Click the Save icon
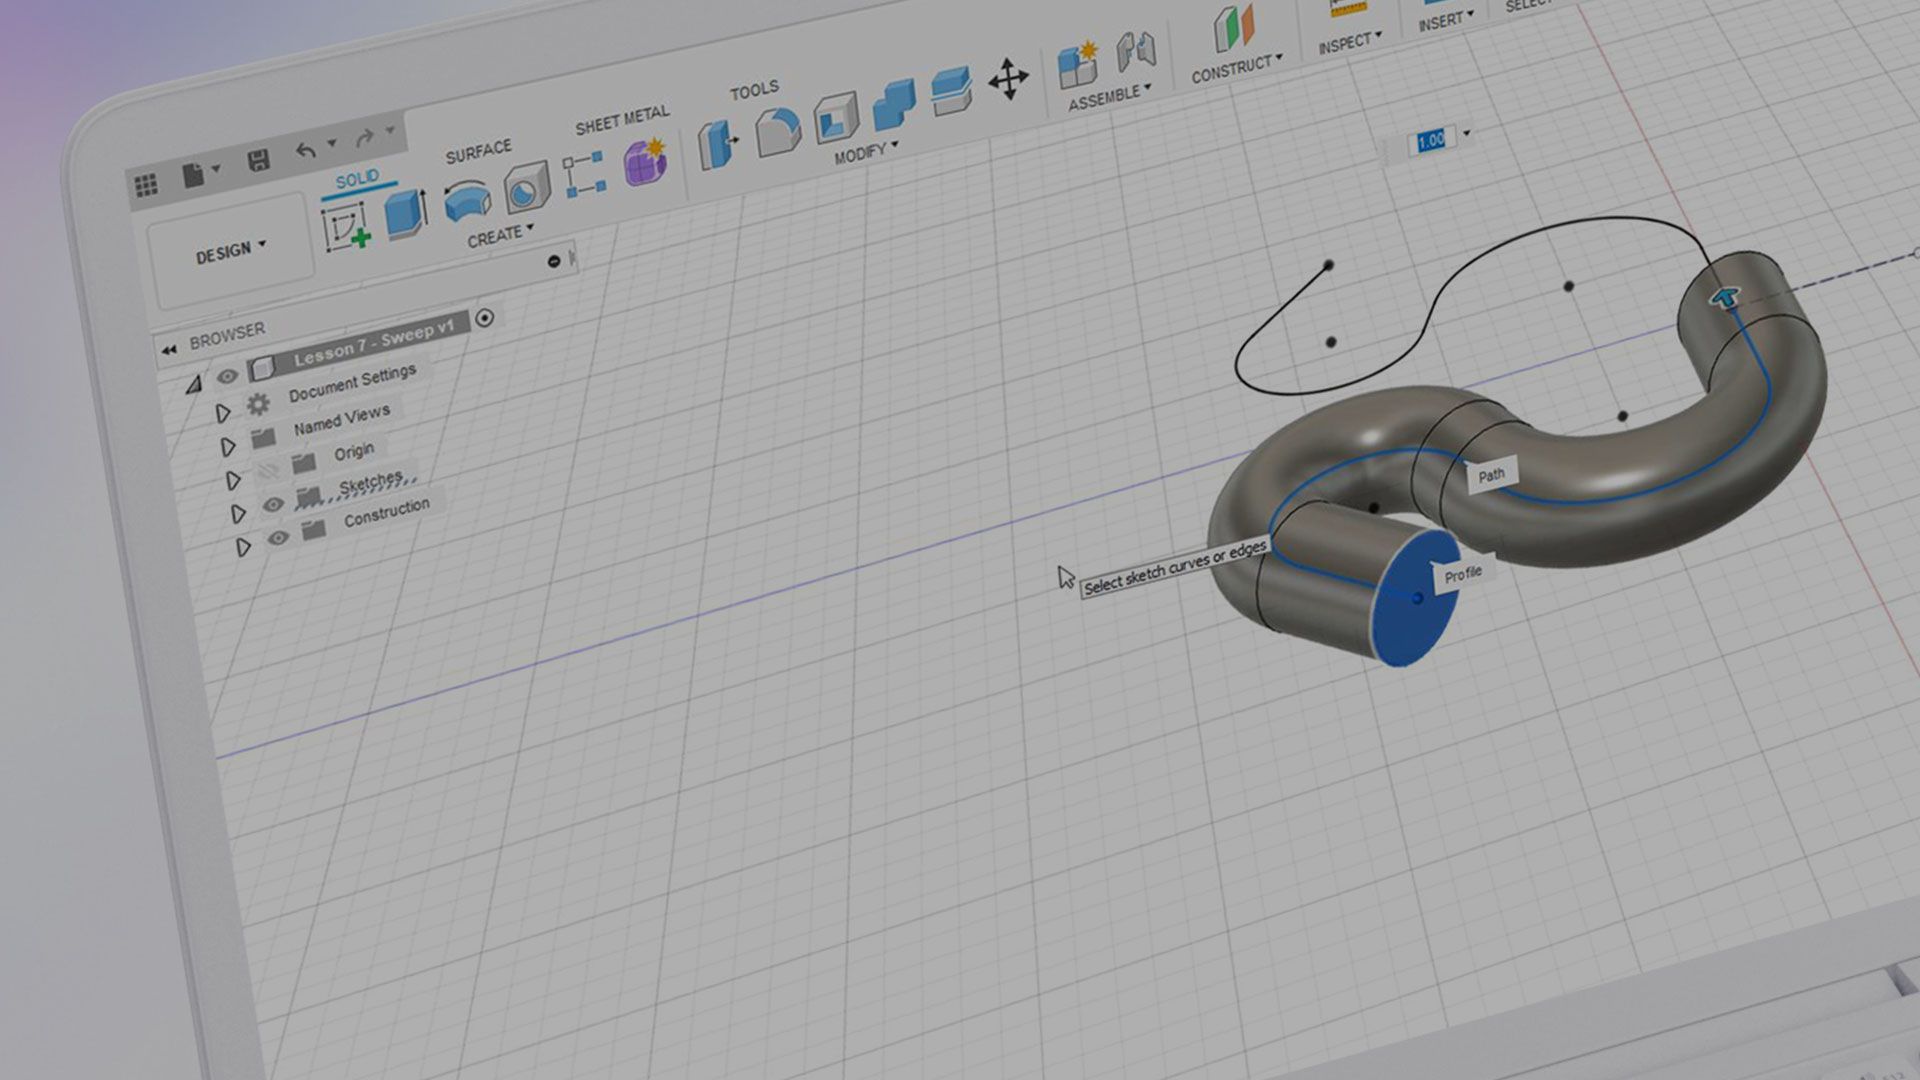 [258, 158]
